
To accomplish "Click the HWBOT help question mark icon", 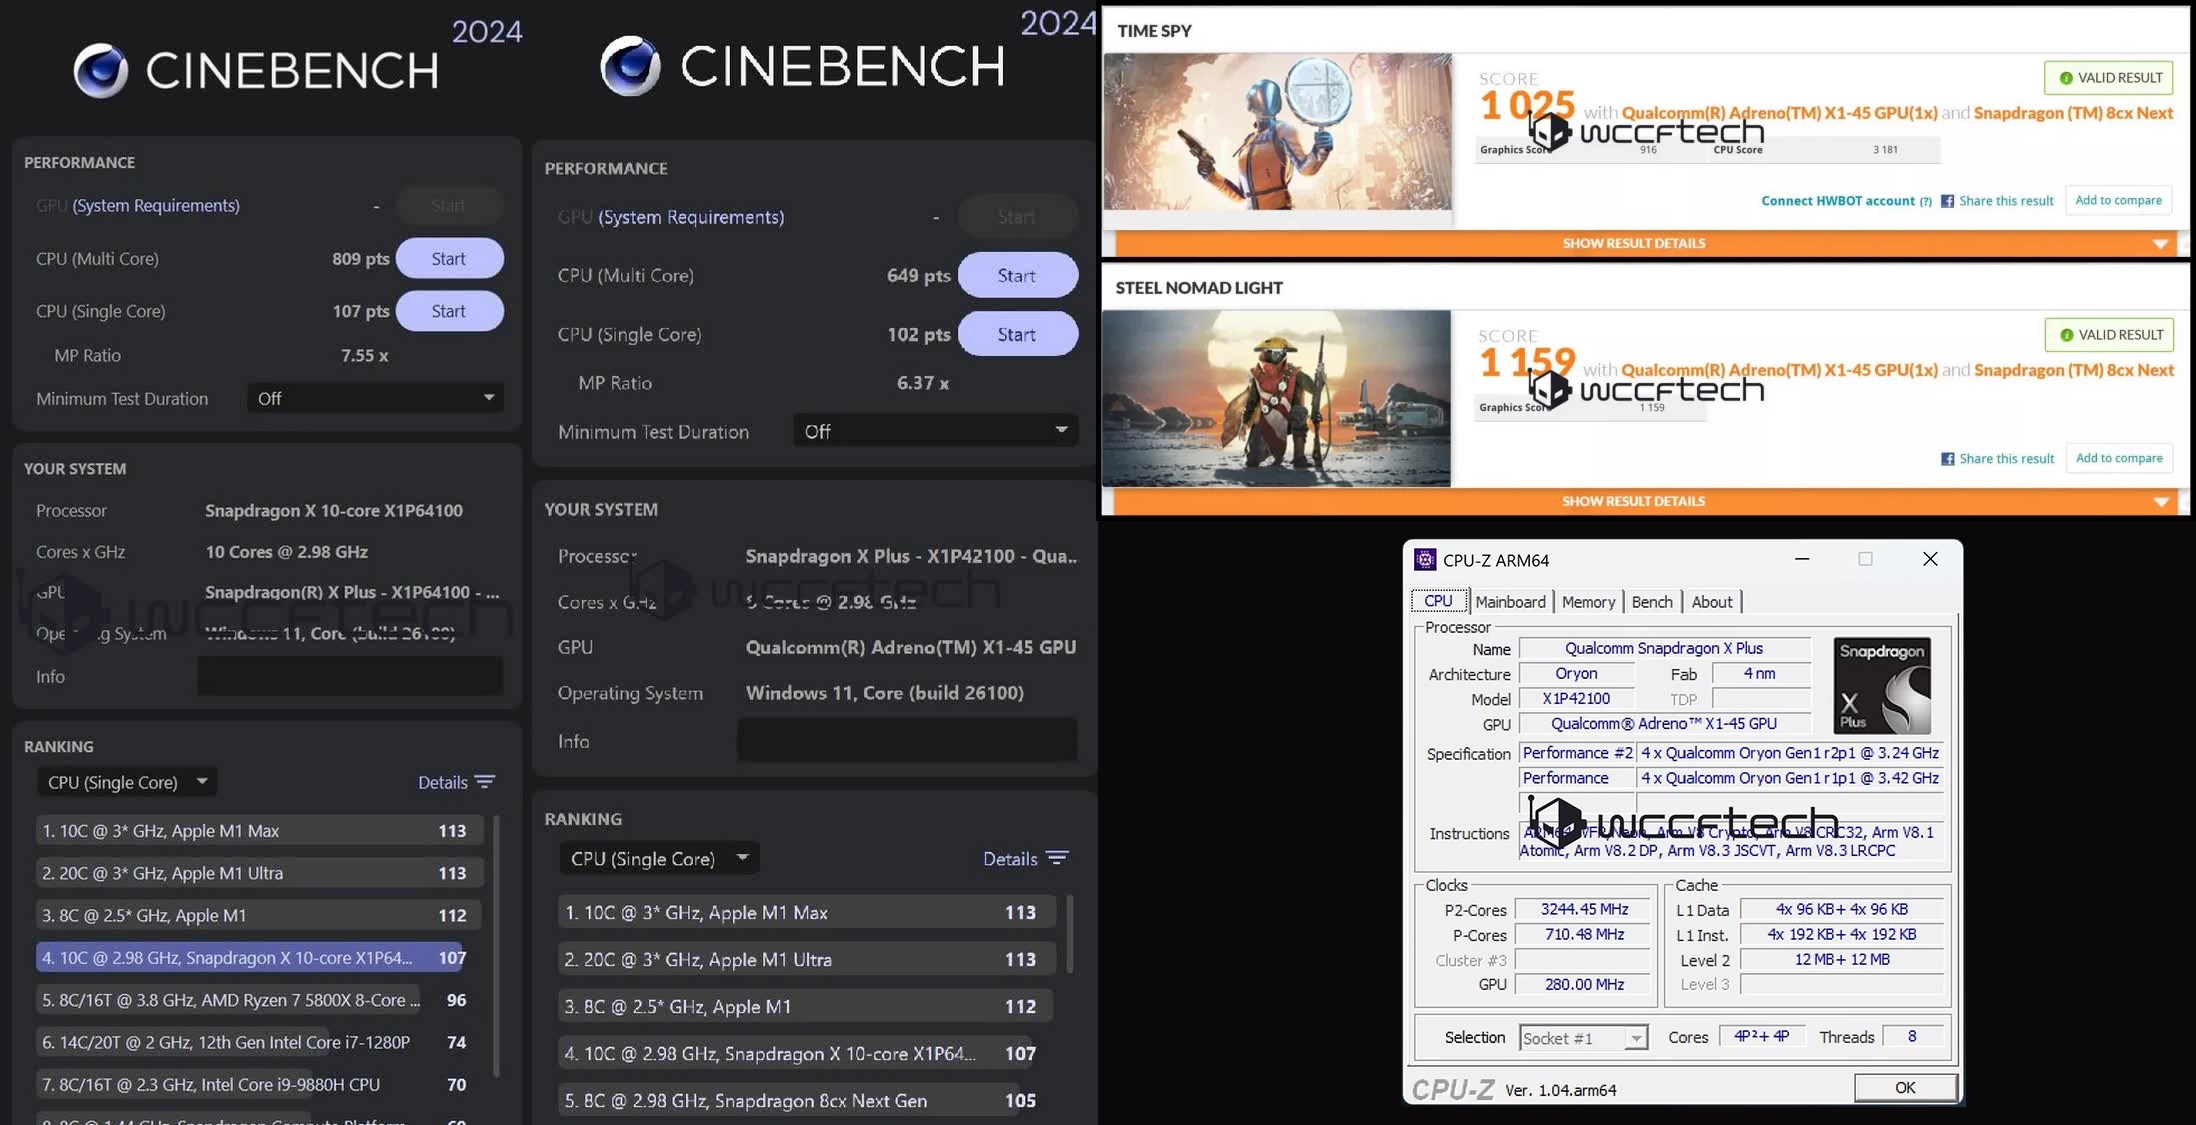I will [x=1925, y=201].
